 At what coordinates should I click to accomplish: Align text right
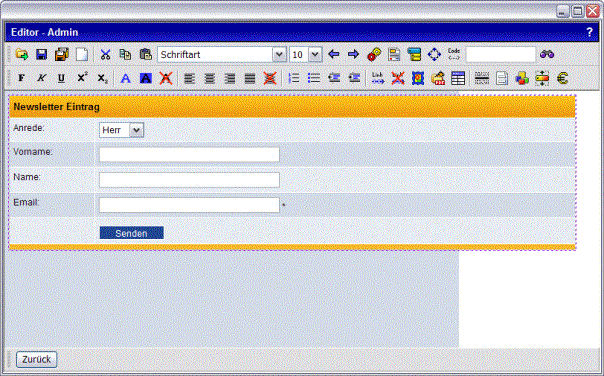point(230,78)
